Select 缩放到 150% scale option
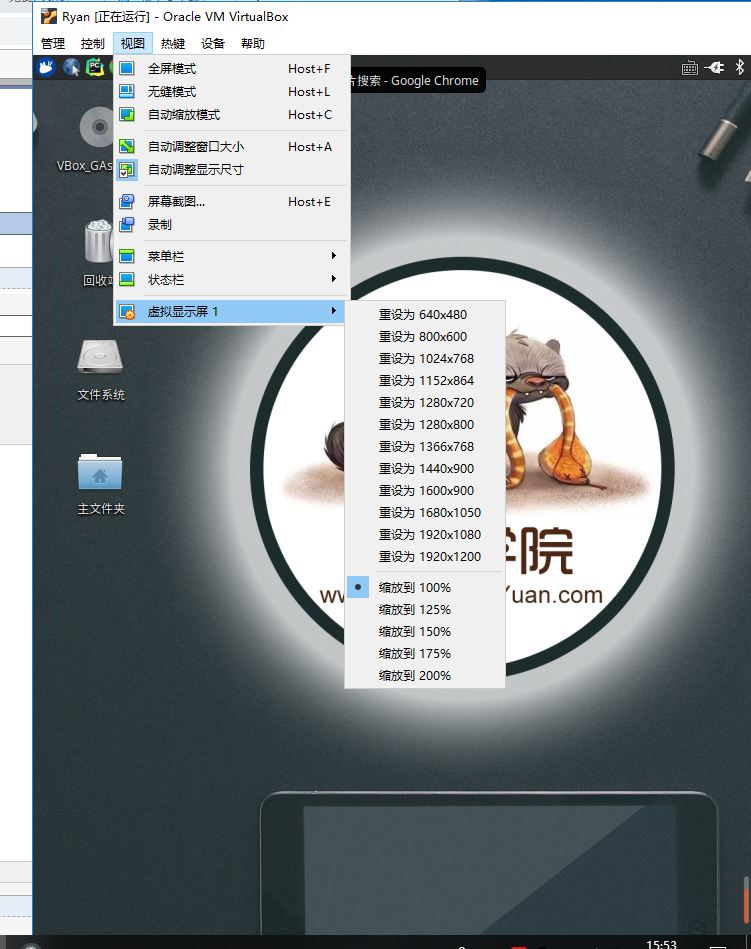 pyautogui.click(x=425, y=631)
